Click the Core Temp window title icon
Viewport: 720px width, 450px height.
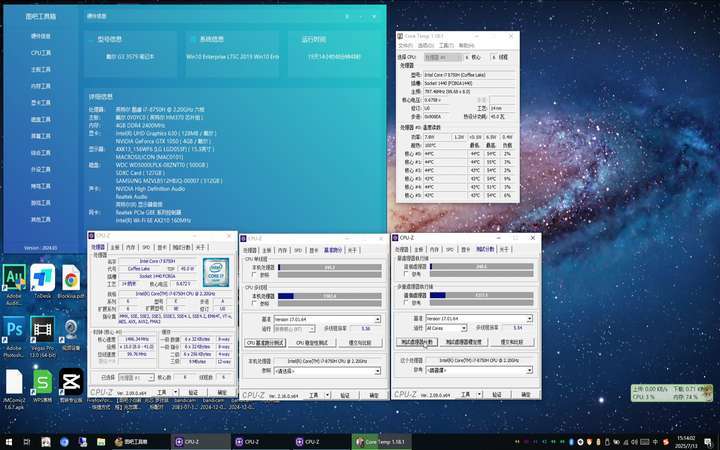click(x=400, y=36)
